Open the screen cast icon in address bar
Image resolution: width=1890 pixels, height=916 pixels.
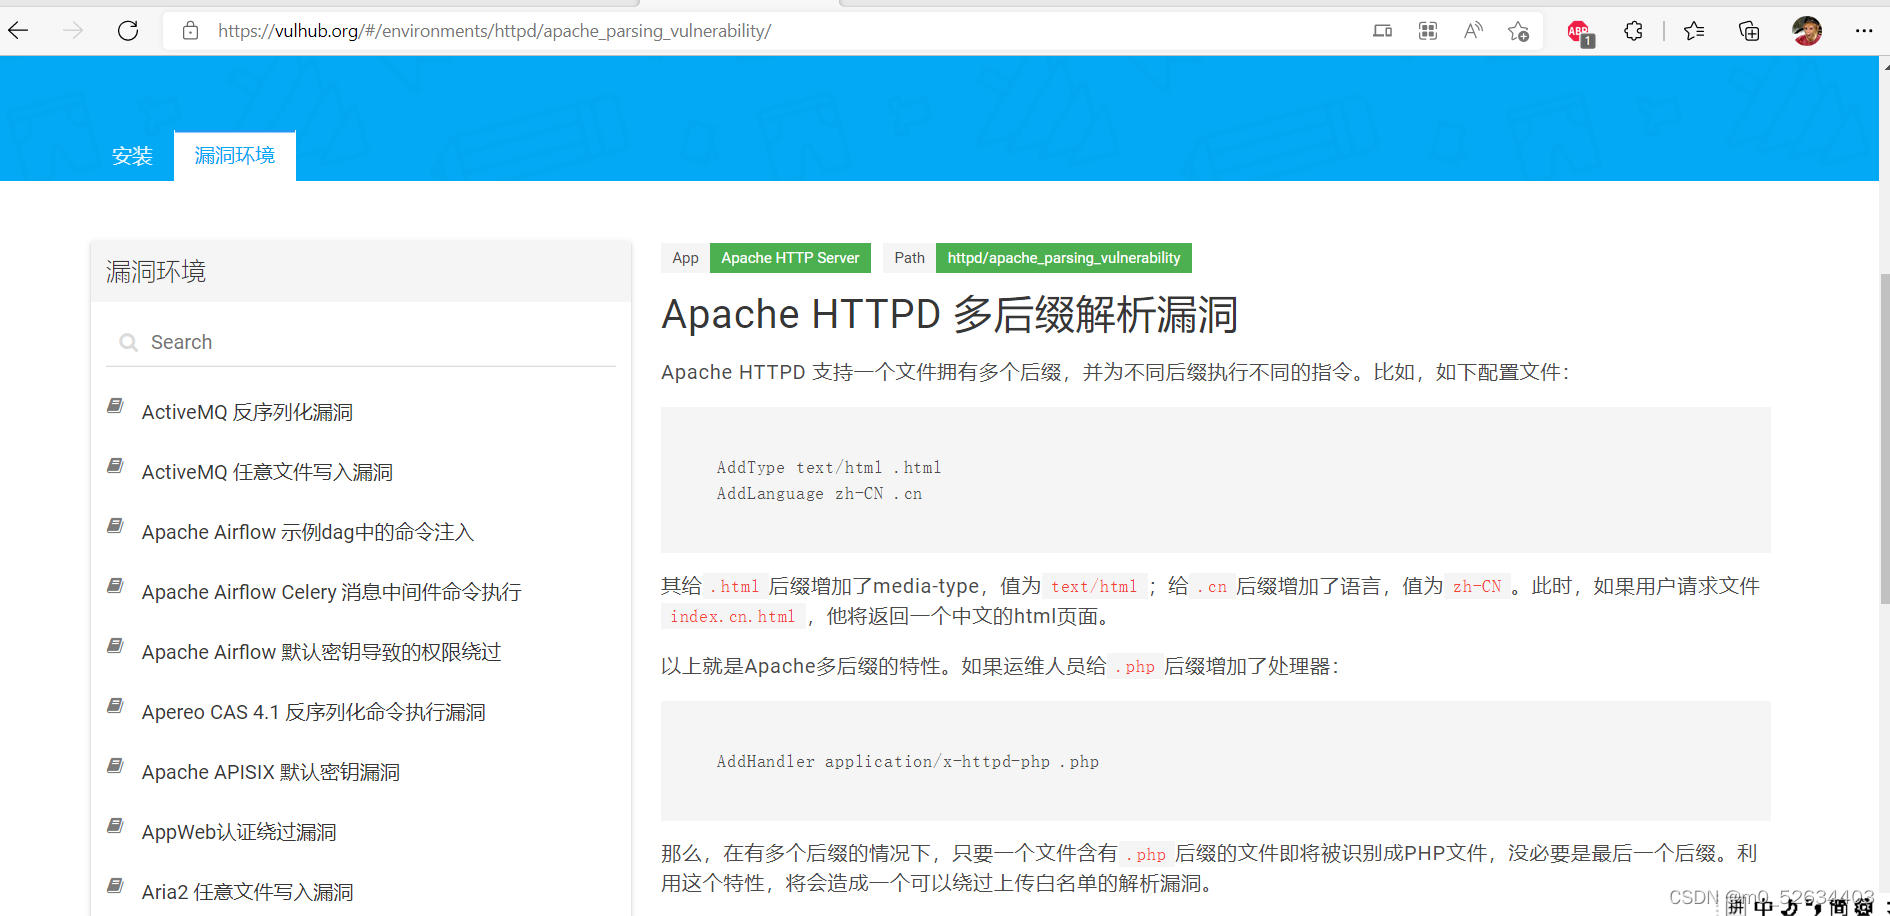pyautogui.click(x=1382, y=31)
